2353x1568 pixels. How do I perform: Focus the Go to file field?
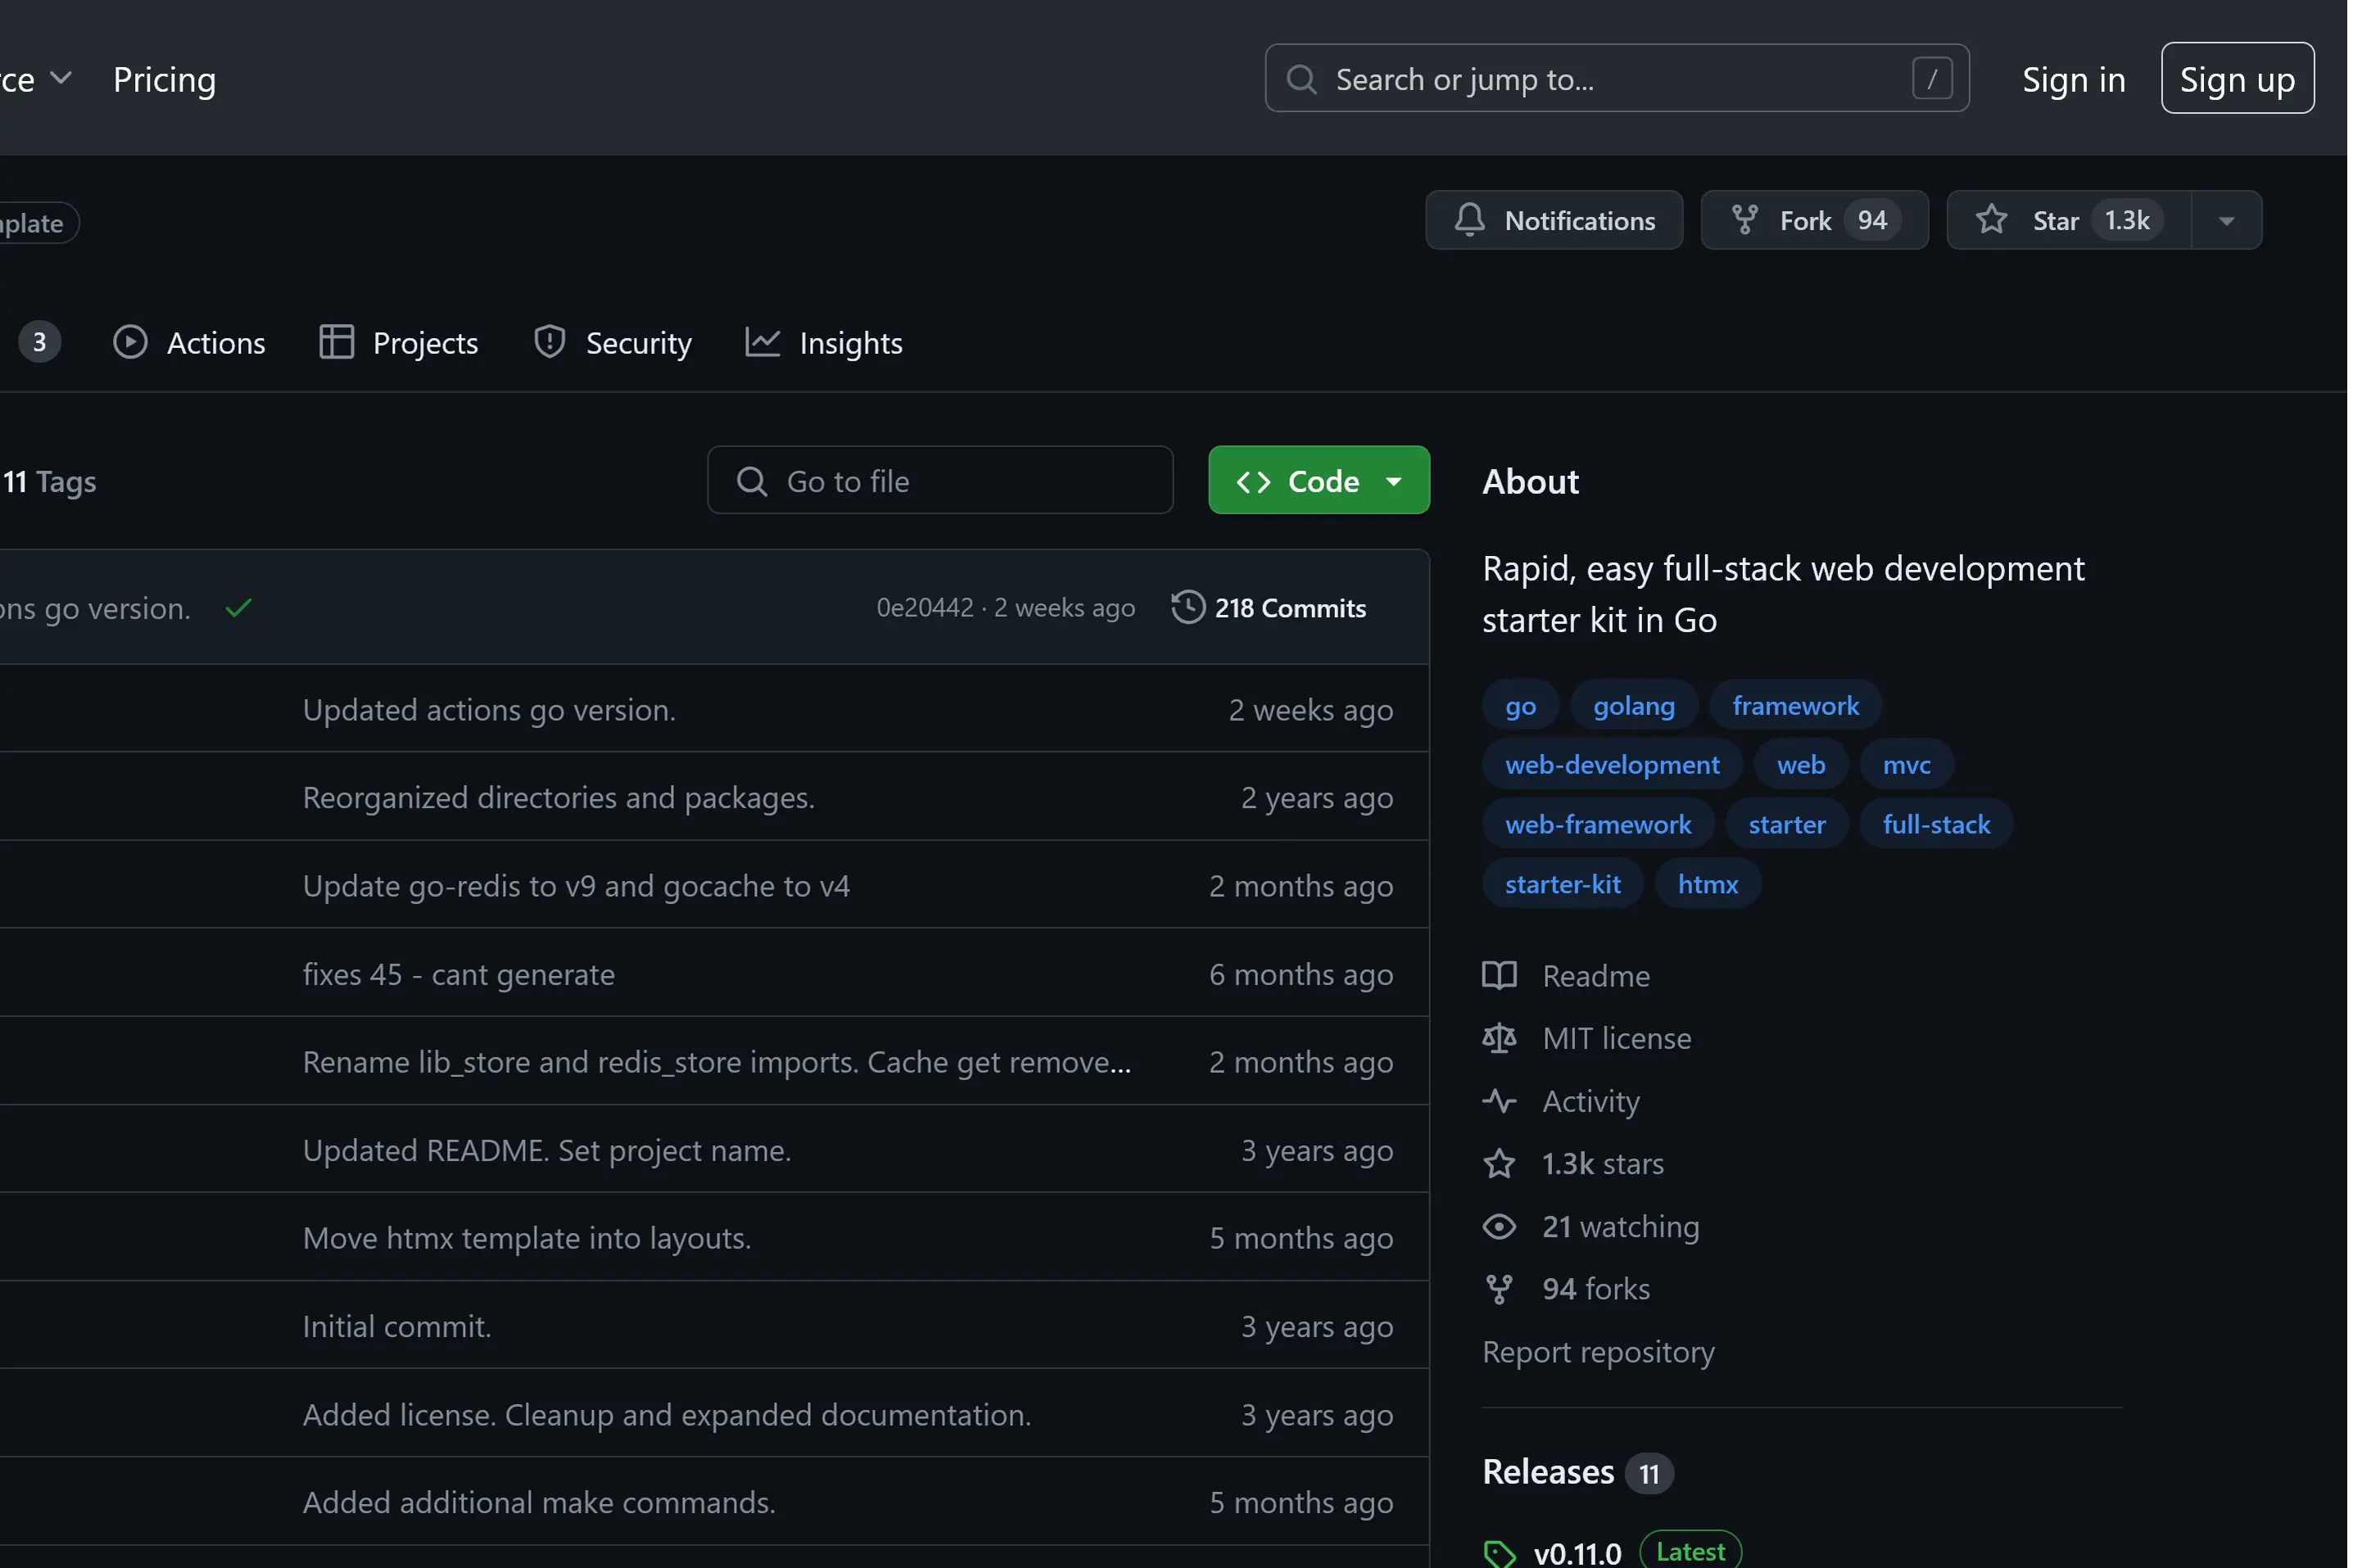(x=940, y=481)
